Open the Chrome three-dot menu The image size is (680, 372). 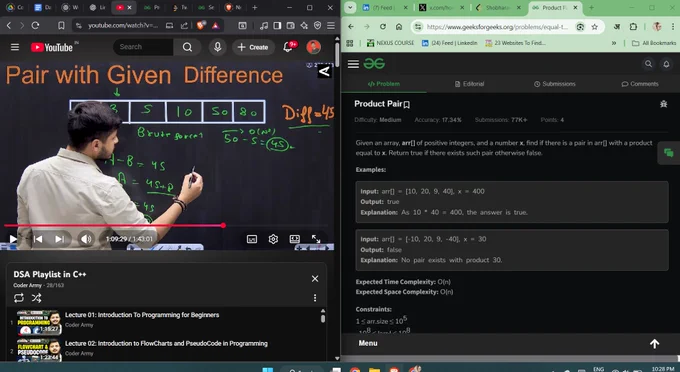pyautogui.click(x=673, y=26)
